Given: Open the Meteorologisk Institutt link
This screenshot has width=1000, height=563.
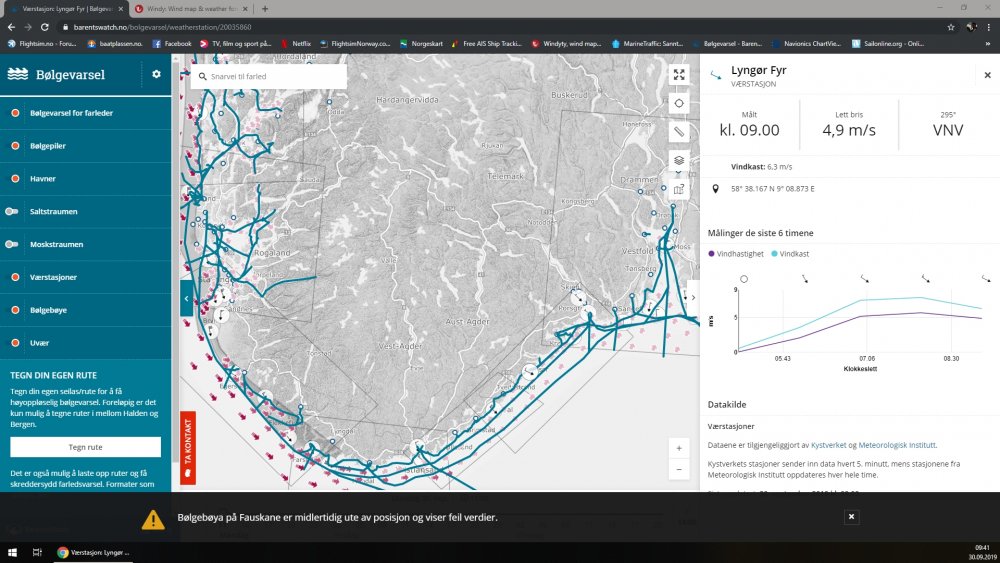Looking at the screenshot, I should pyautogui.click(x=897, y=445).
